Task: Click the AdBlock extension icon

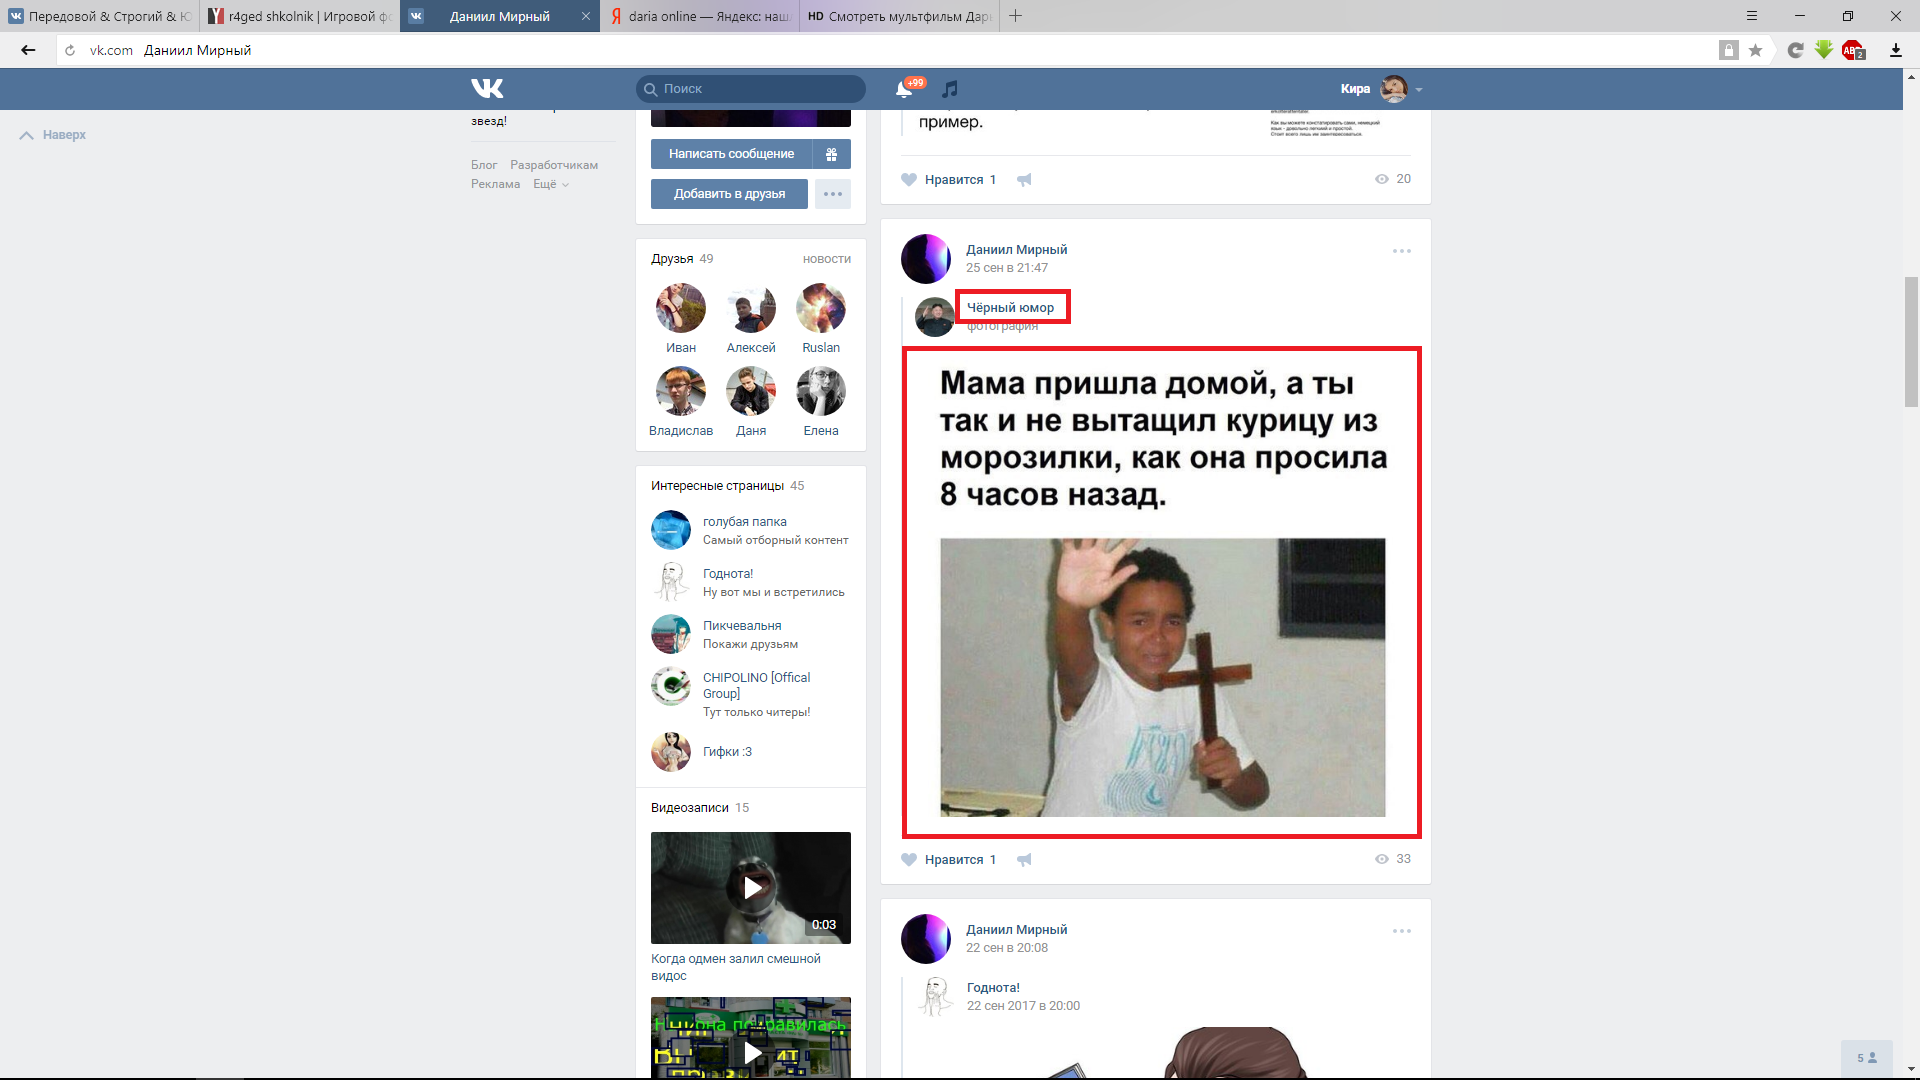Action: click(x=1852, y=50)
